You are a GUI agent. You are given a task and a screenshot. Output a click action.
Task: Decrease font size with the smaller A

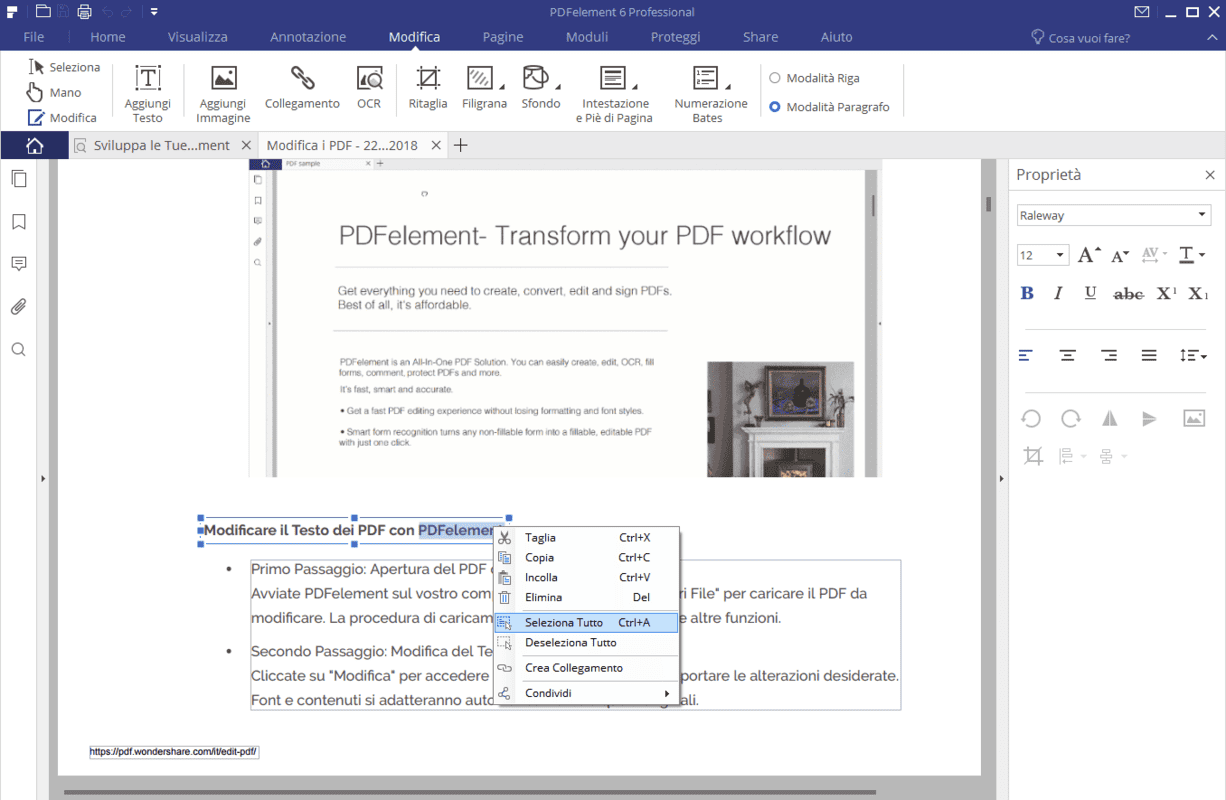click(1120, 255)
